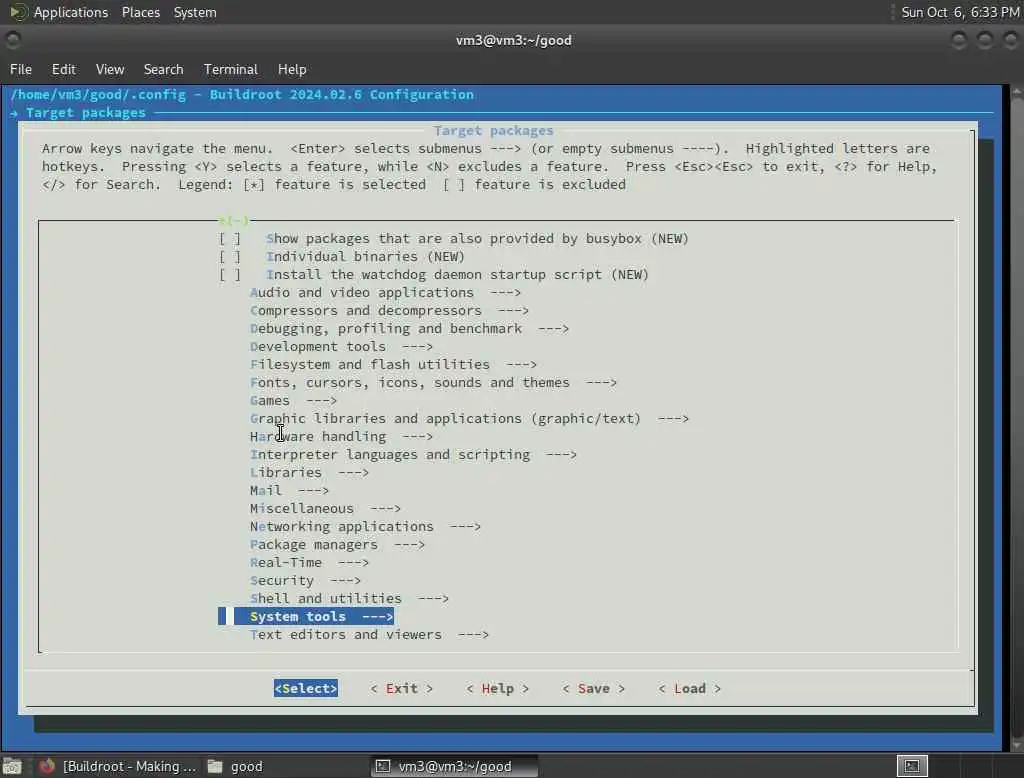1024x778 pixels.
Task: Expand Filesystem and flash utilities submenu
Action: point(393,365)
